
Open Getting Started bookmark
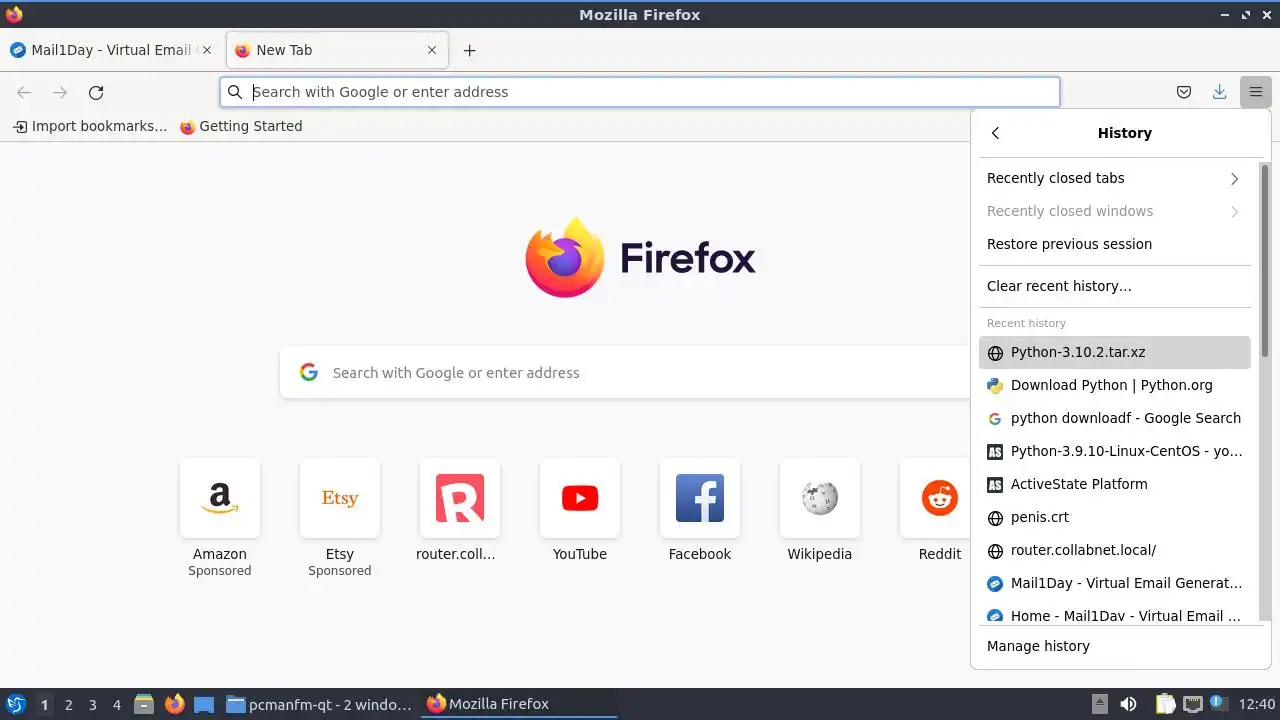point(241,126)
